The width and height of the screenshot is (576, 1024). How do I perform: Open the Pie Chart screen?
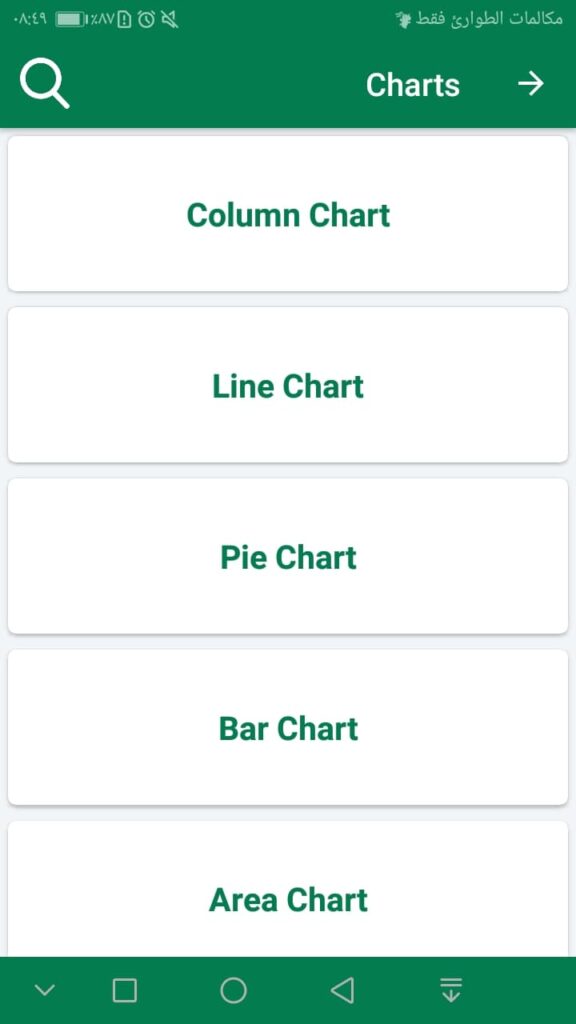[x=288, y=556]
